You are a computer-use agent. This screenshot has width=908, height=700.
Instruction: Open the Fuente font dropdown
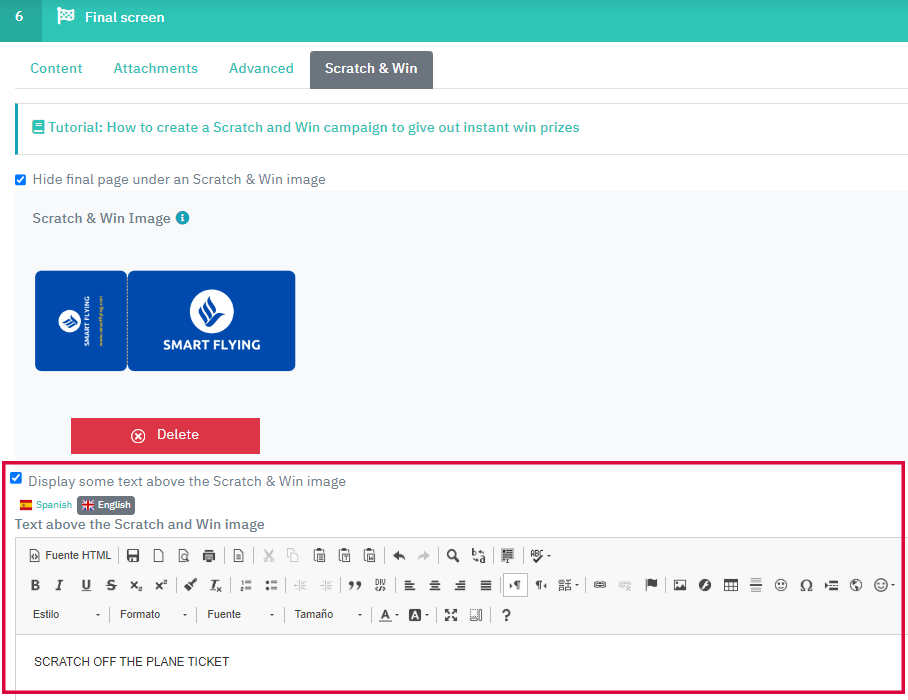click(x=240, y=614)
